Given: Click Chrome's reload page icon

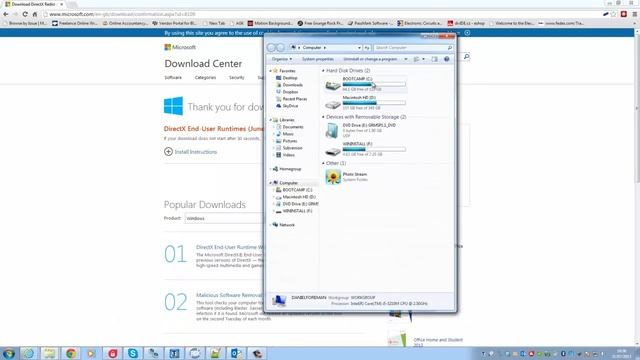Looking at the screenshot, I should [x=25, y=14].
